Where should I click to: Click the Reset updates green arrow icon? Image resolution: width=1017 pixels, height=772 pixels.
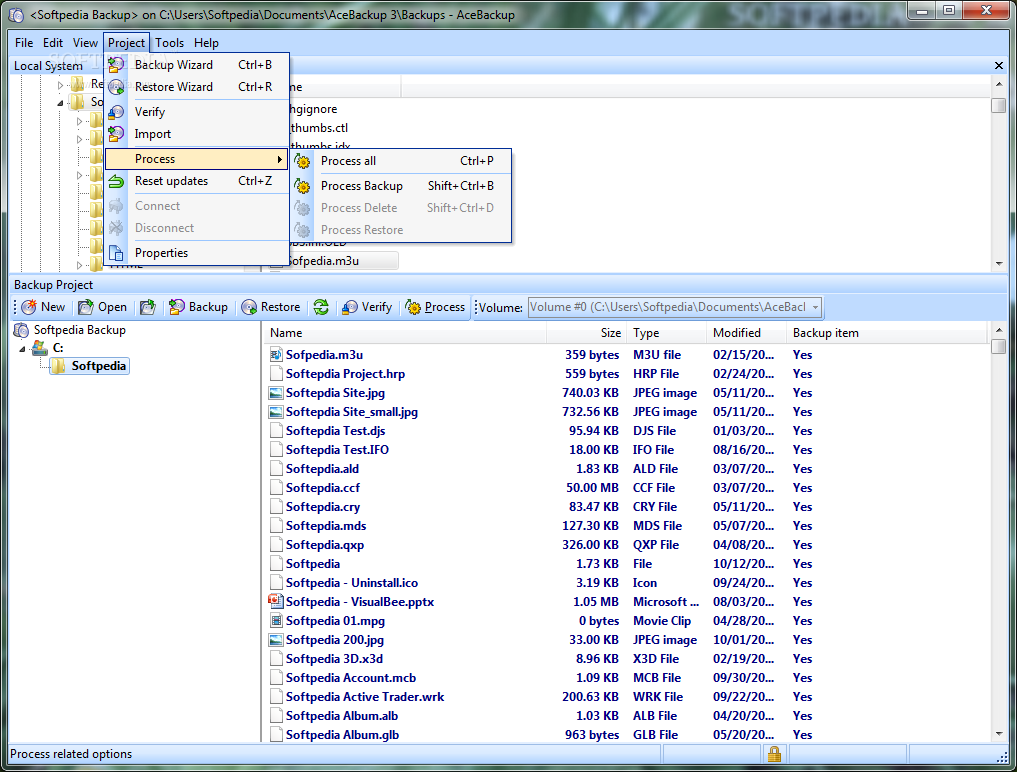coord(116,181)
